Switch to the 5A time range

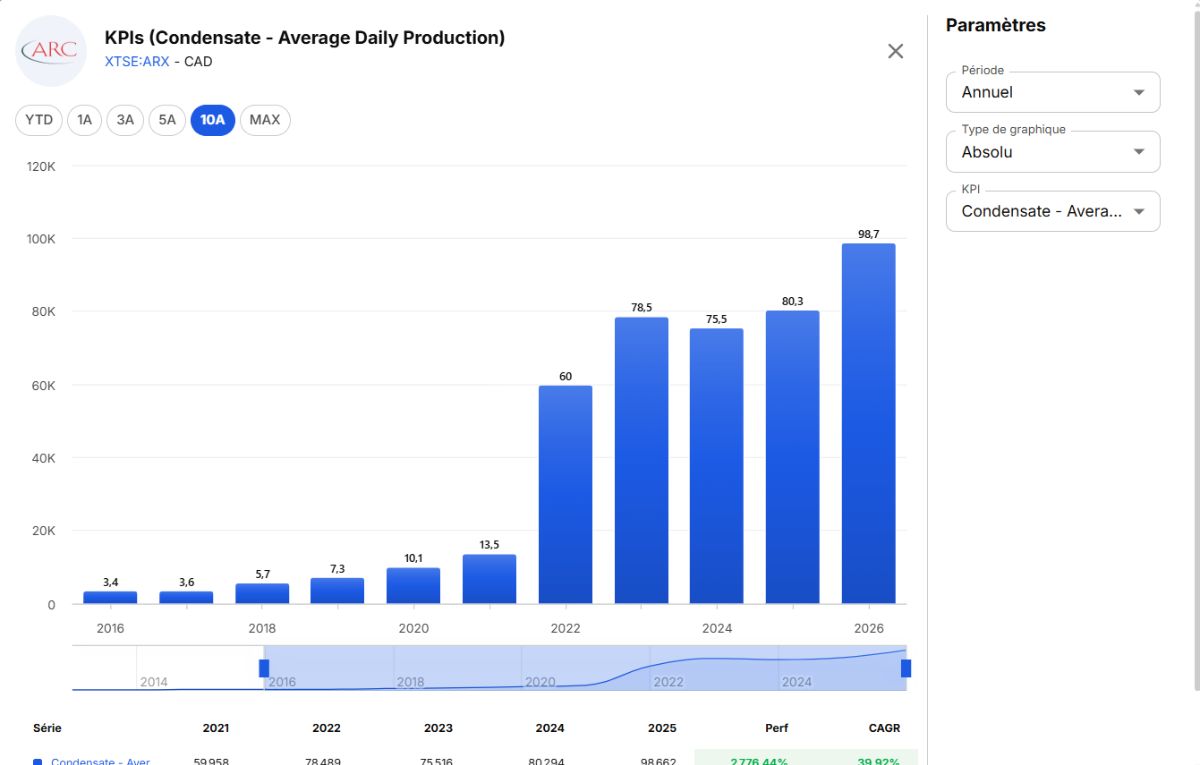(167, 120)
